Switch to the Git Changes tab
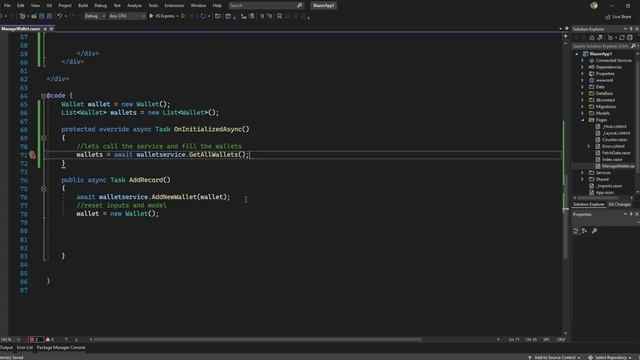Screen dimensions: 640x360 (x=619, y=204)
